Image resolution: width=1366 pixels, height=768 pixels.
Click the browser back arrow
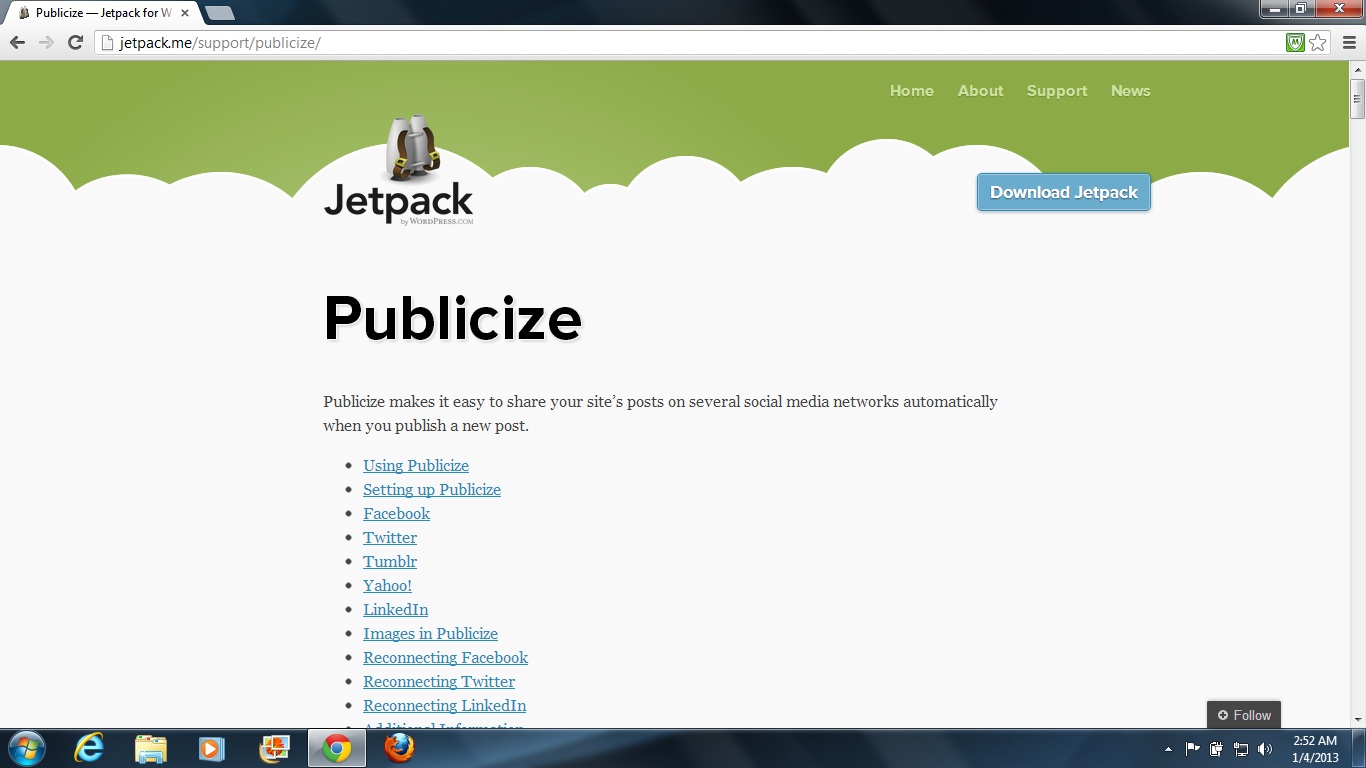point(17,42)
